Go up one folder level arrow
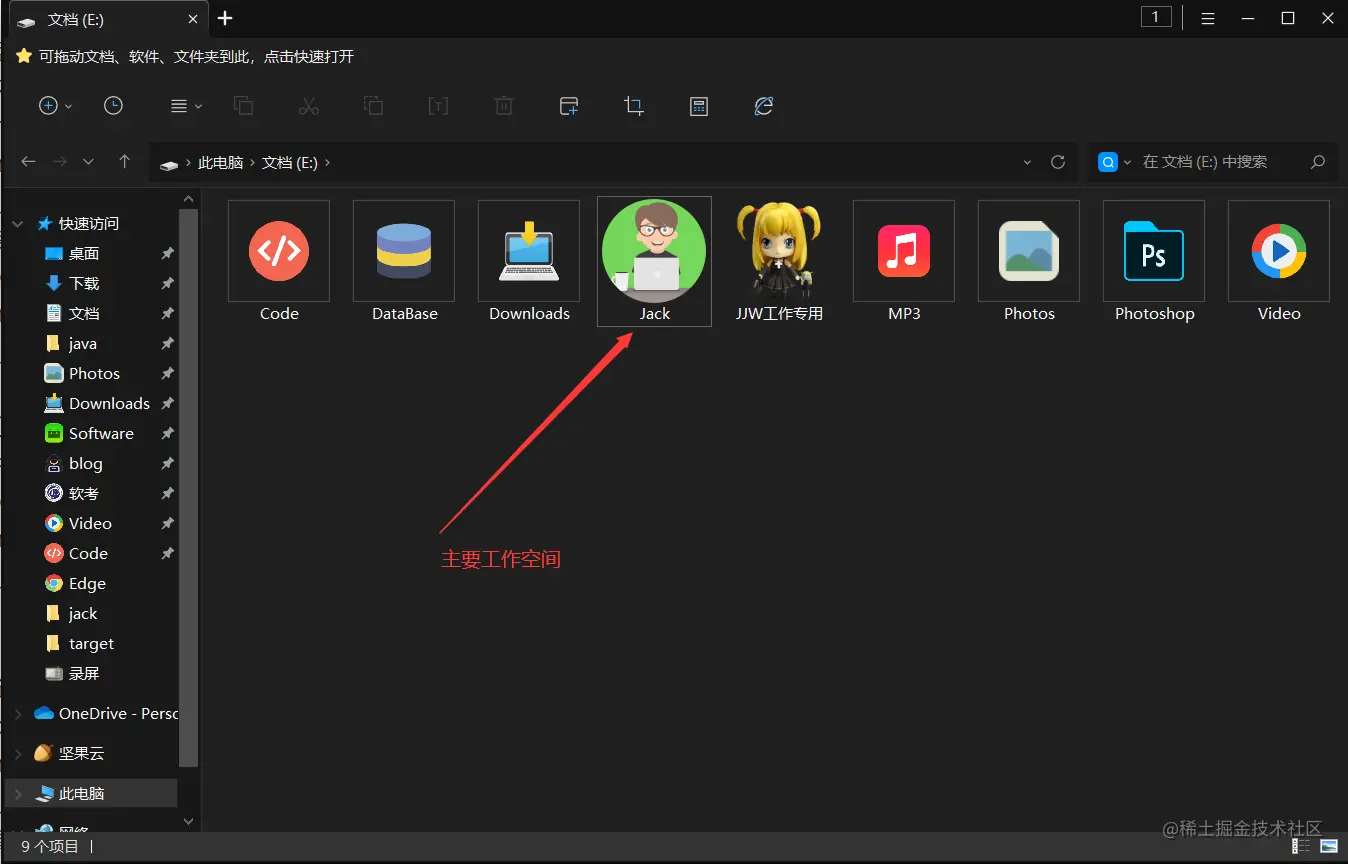The image size is (1348, 864). click(x=124, y=162)
